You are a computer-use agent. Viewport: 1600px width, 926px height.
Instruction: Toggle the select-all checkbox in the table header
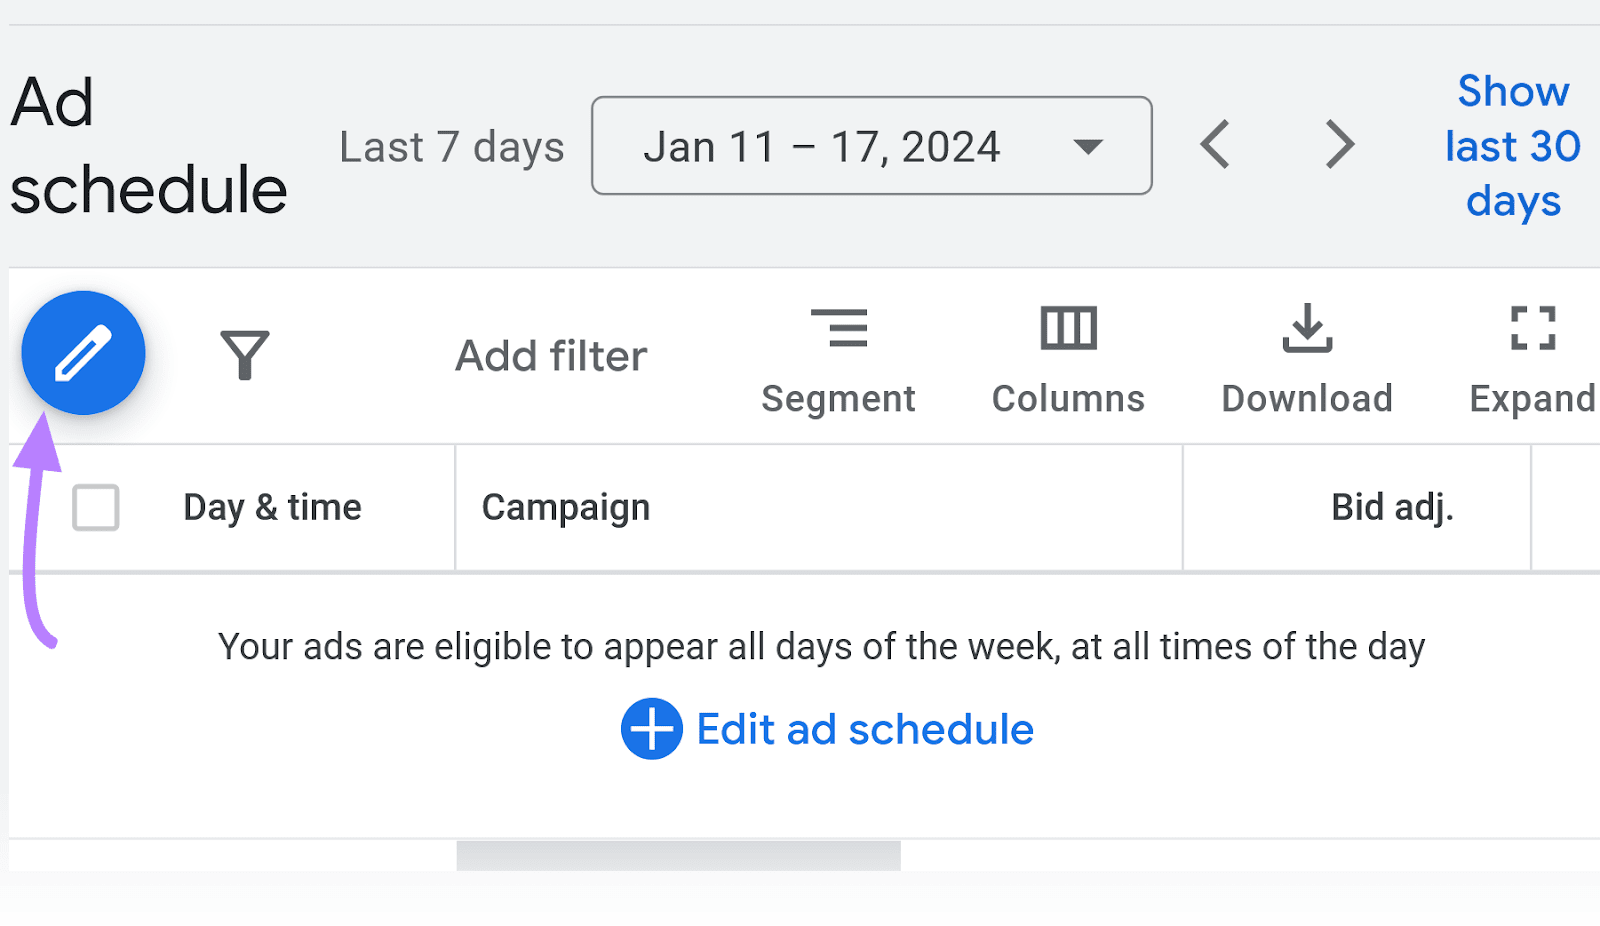click(x=95, y=508)
